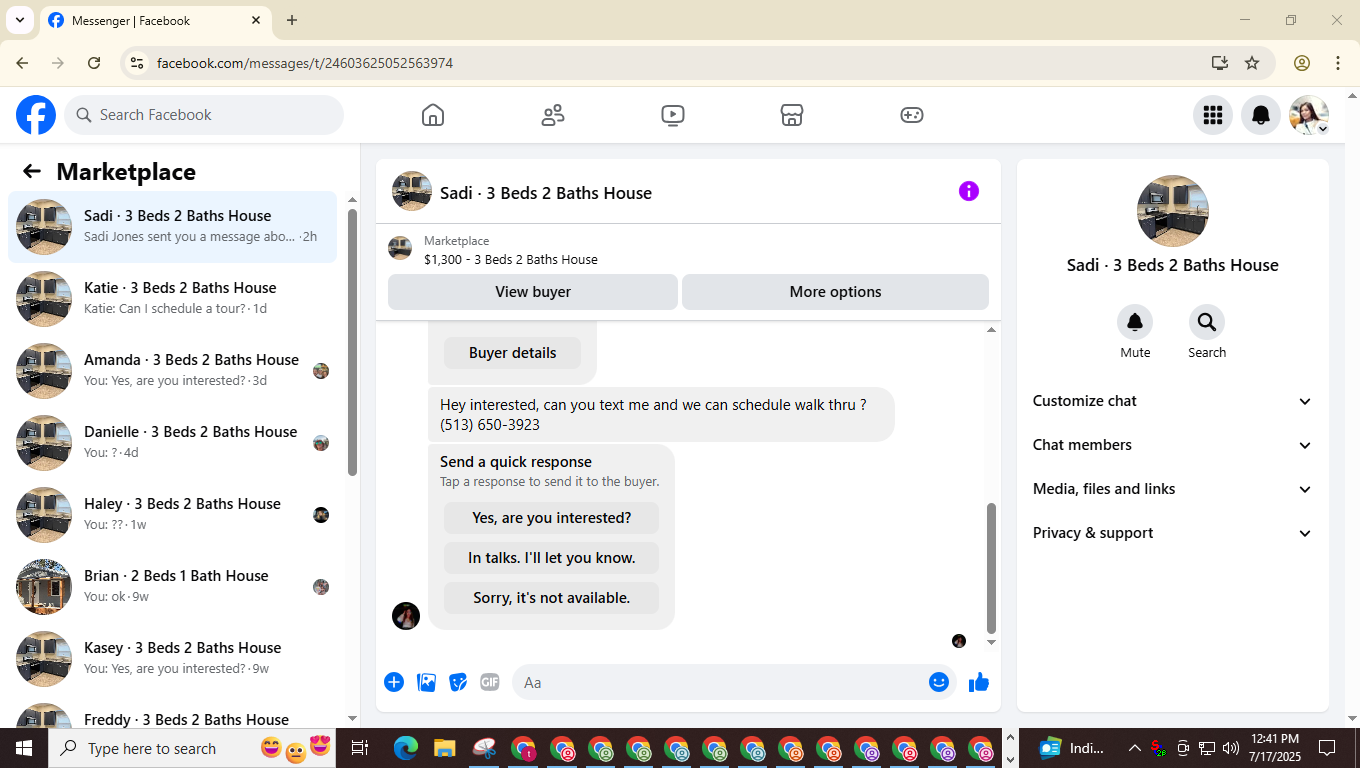The image size is (1360, 768).
Task: Send a thumbs-up like
Action: coord(979,682)
